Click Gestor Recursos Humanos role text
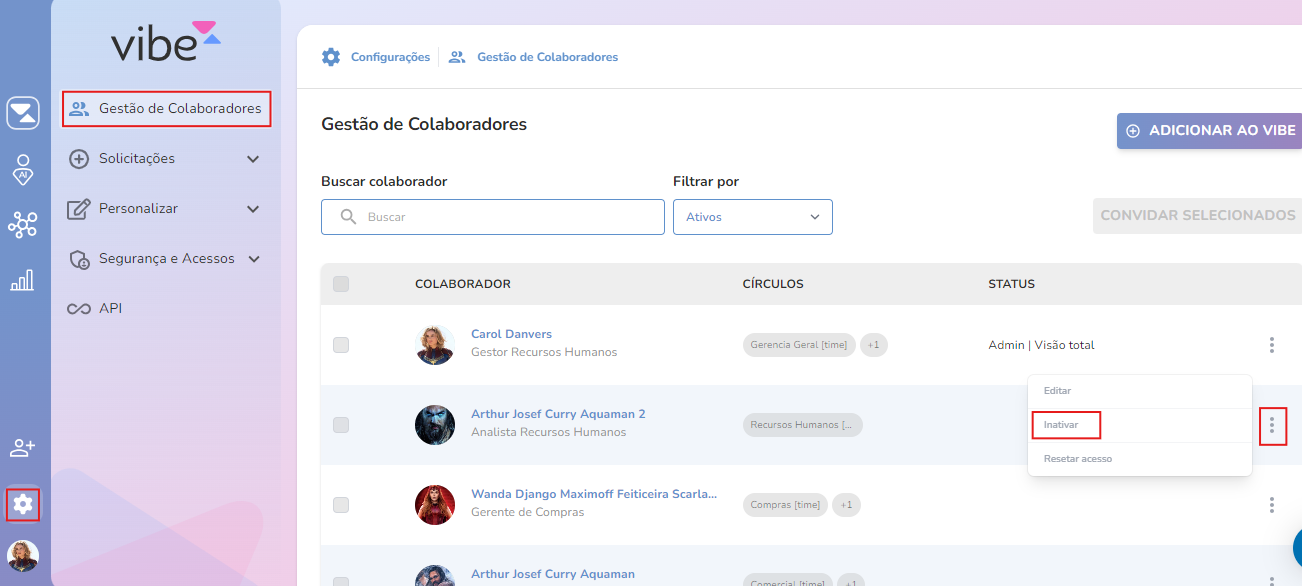 coord(544,352)
